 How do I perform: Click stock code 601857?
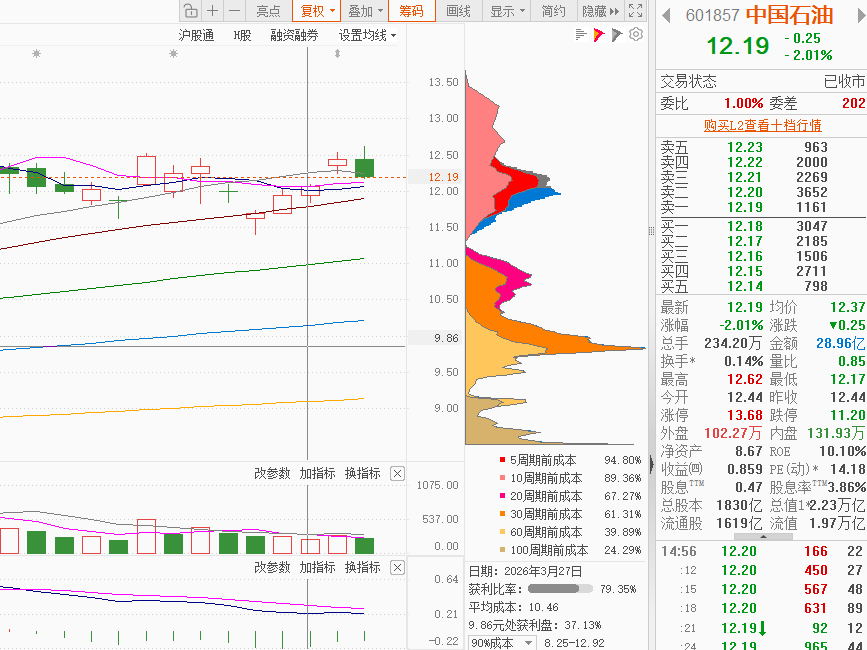pos(712,15)
